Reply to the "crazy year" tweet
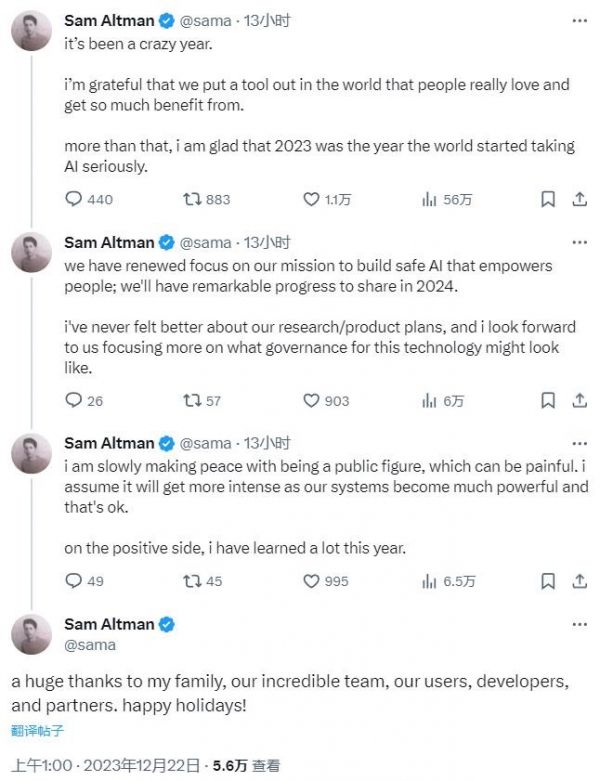Image resolution: width=600 pixels, height=781 pixels. [73, 199]
